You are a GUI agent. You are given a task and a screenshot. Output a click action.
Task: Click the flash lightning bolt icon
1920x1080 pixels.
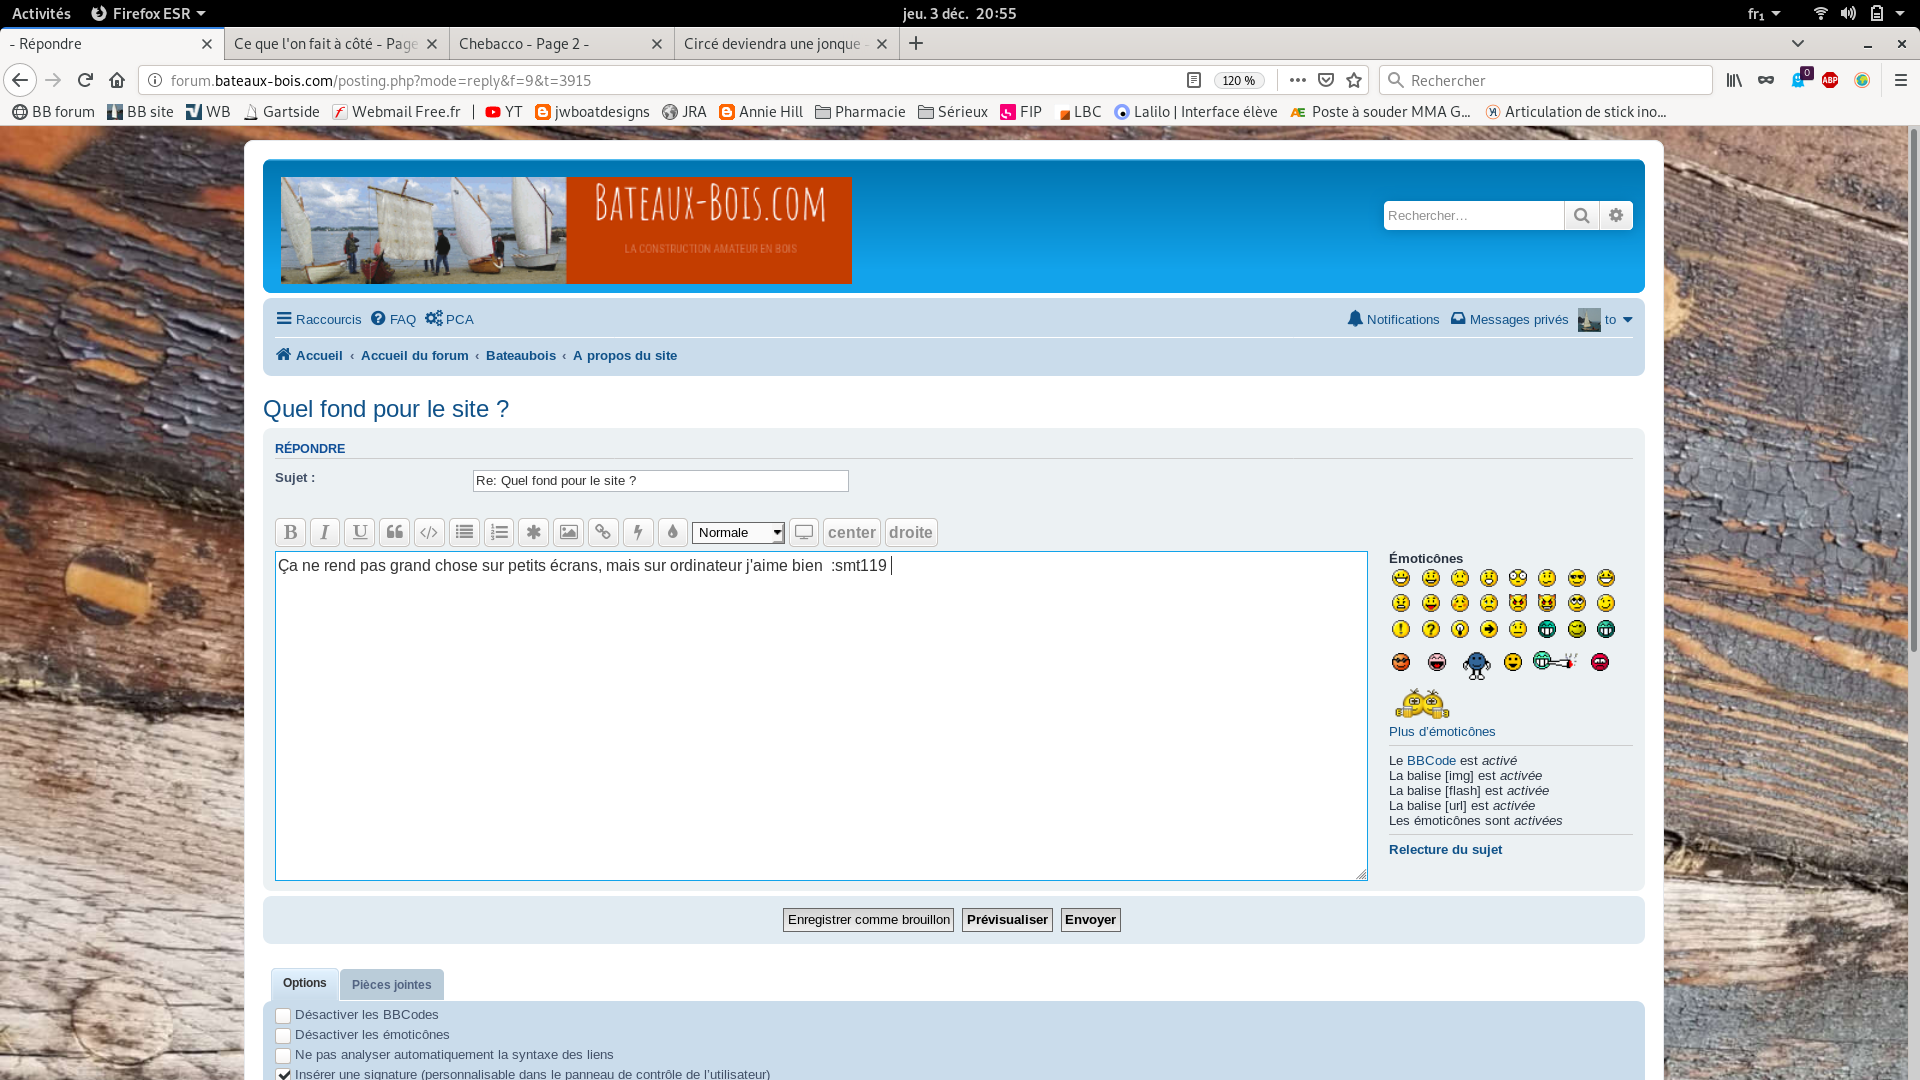click(638, 532)
